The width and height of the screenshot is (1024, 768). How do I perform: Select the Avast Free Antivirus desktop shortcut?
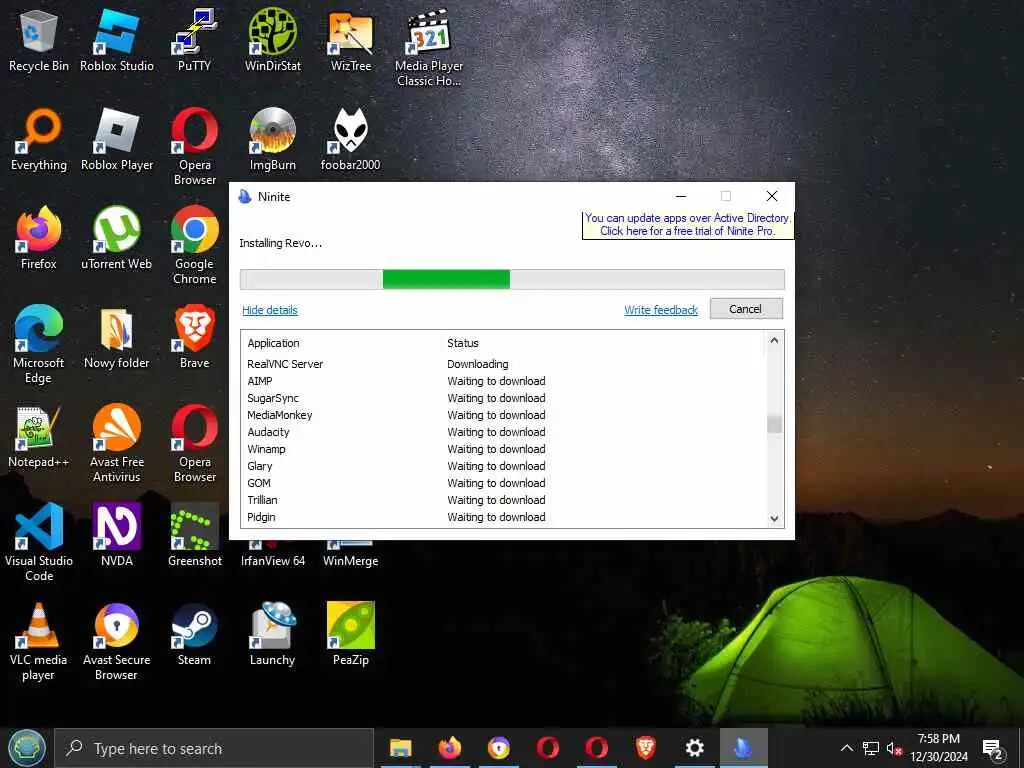pos(117,443)
